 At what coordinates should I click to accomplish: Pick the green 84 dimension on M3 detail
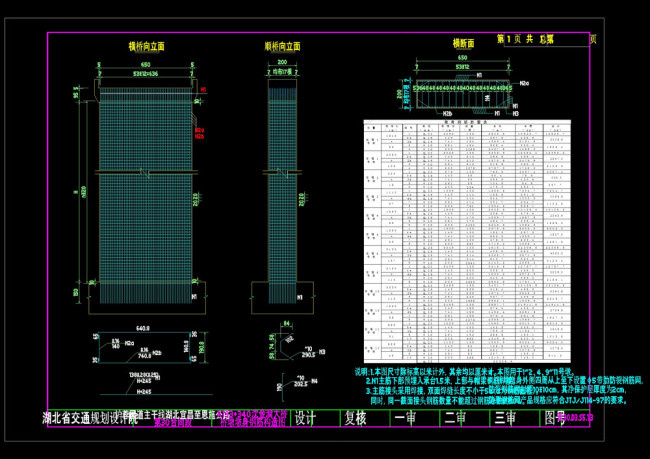[x=286, y=323]
